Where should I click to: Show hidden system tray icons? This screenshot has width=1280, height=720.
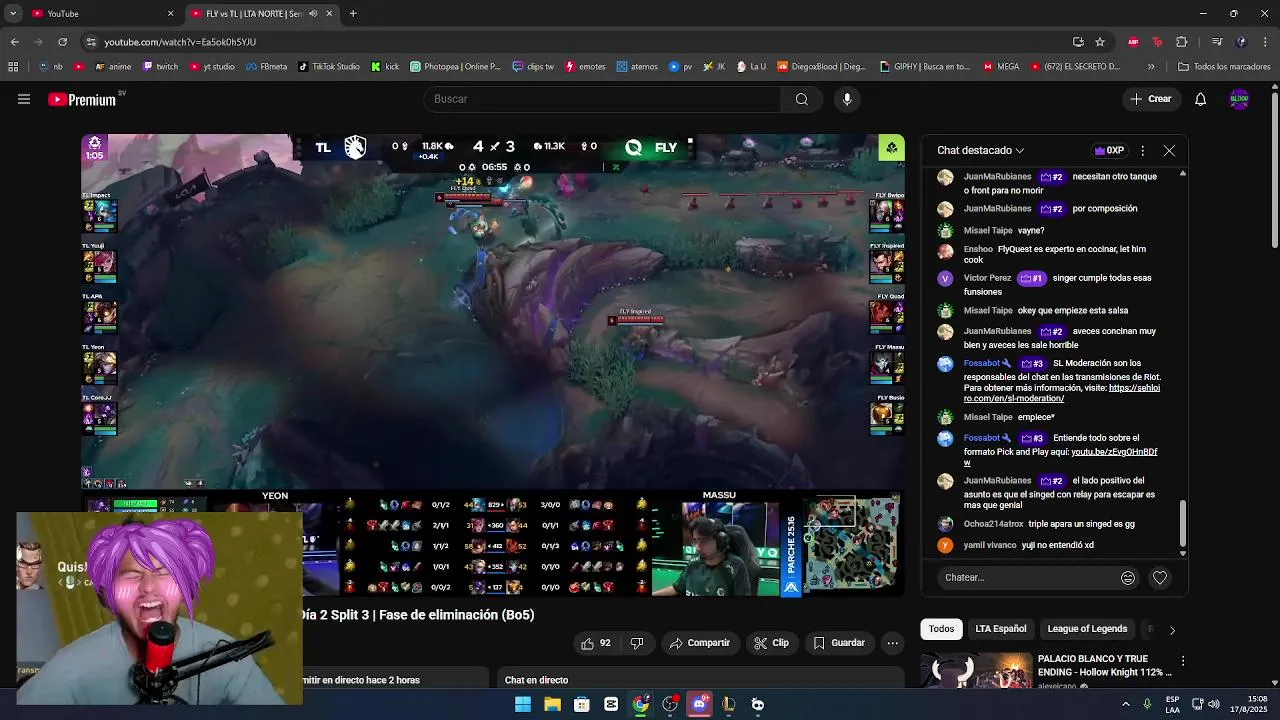pos(1125,704)
